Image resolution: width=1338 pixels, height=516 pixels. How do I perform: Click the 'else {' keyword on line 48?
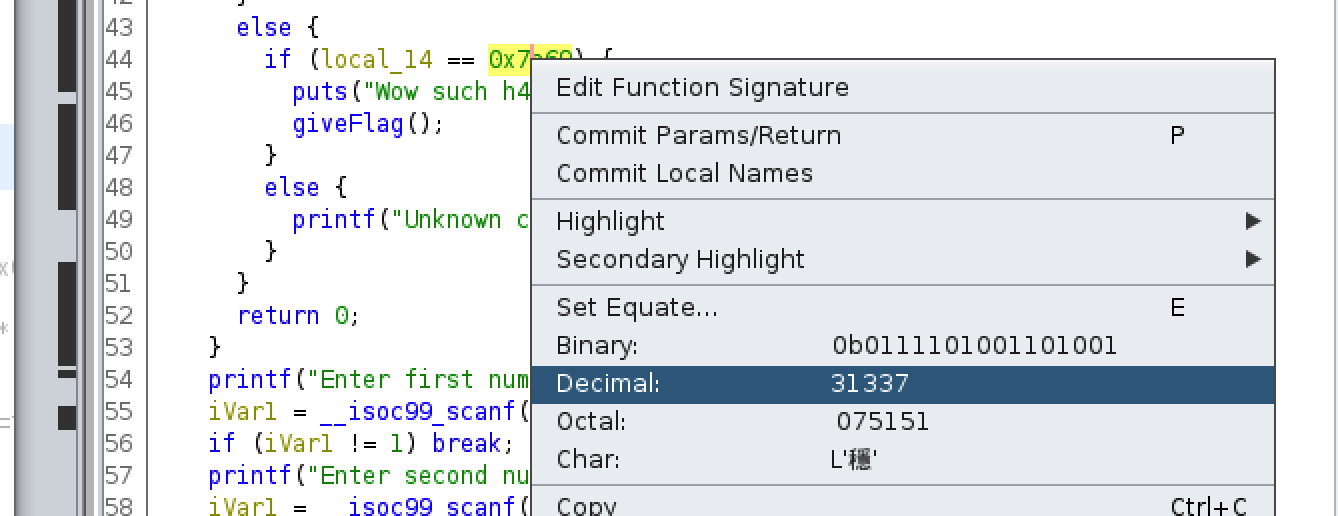(306, 188)
